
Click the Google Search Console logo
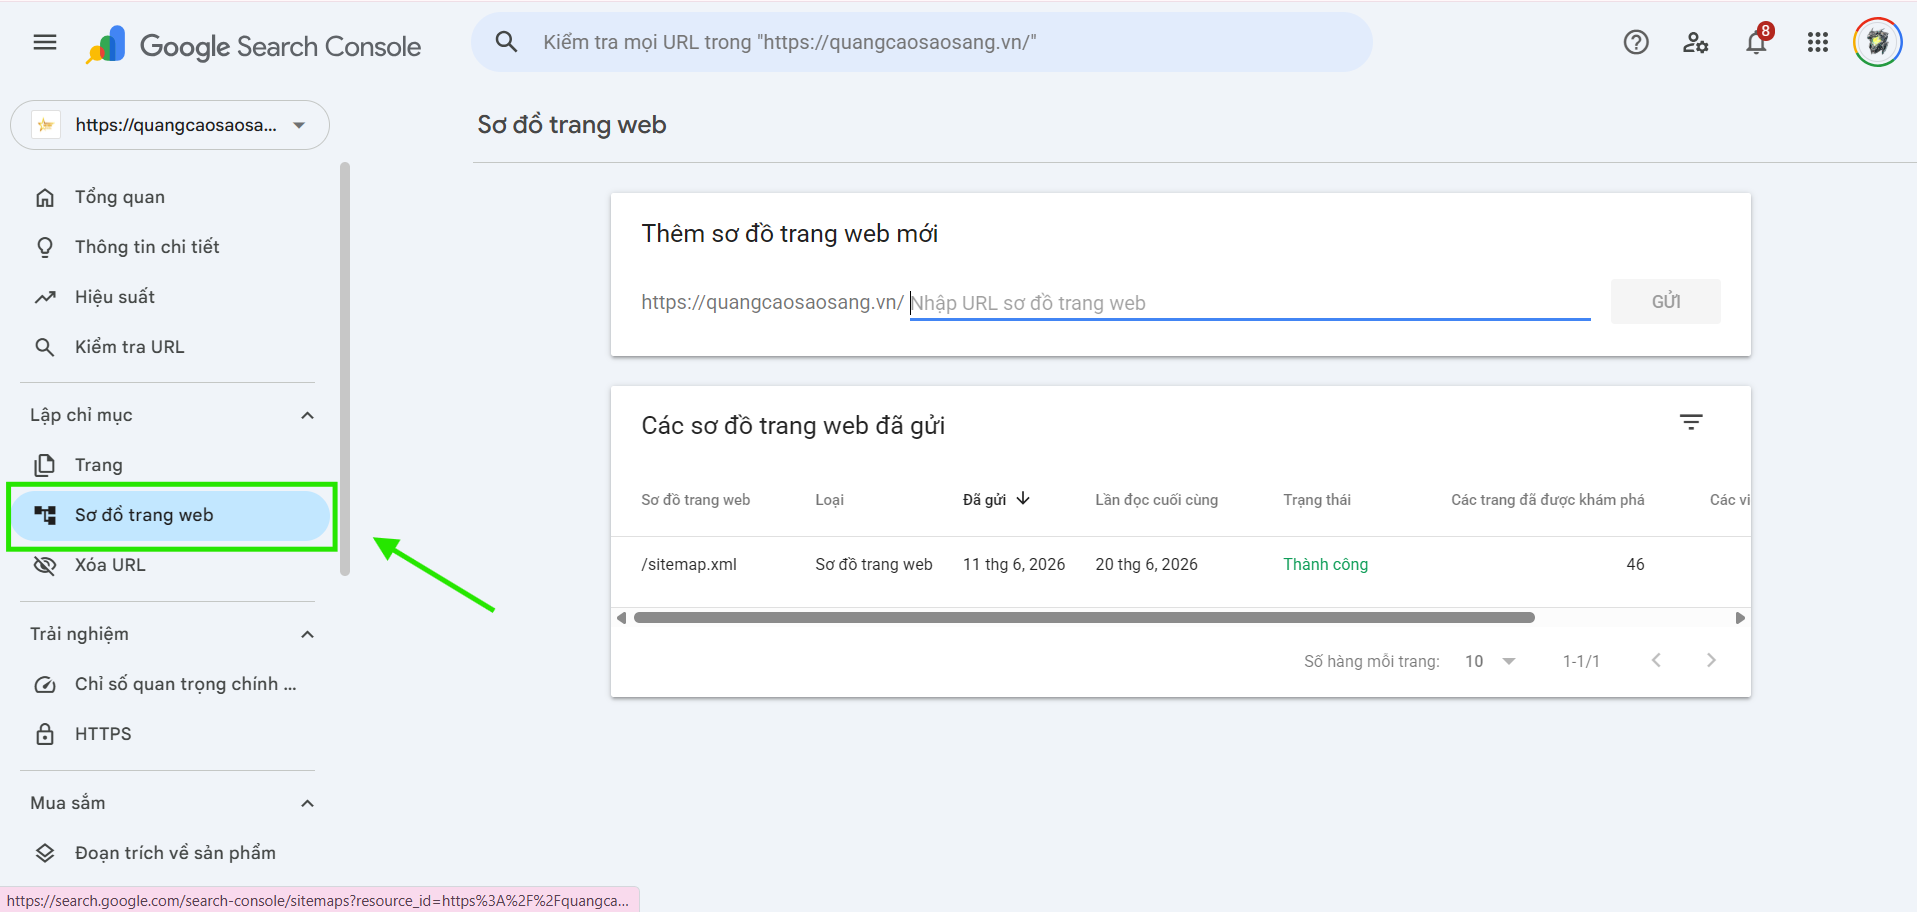click(x=253, y=45)
